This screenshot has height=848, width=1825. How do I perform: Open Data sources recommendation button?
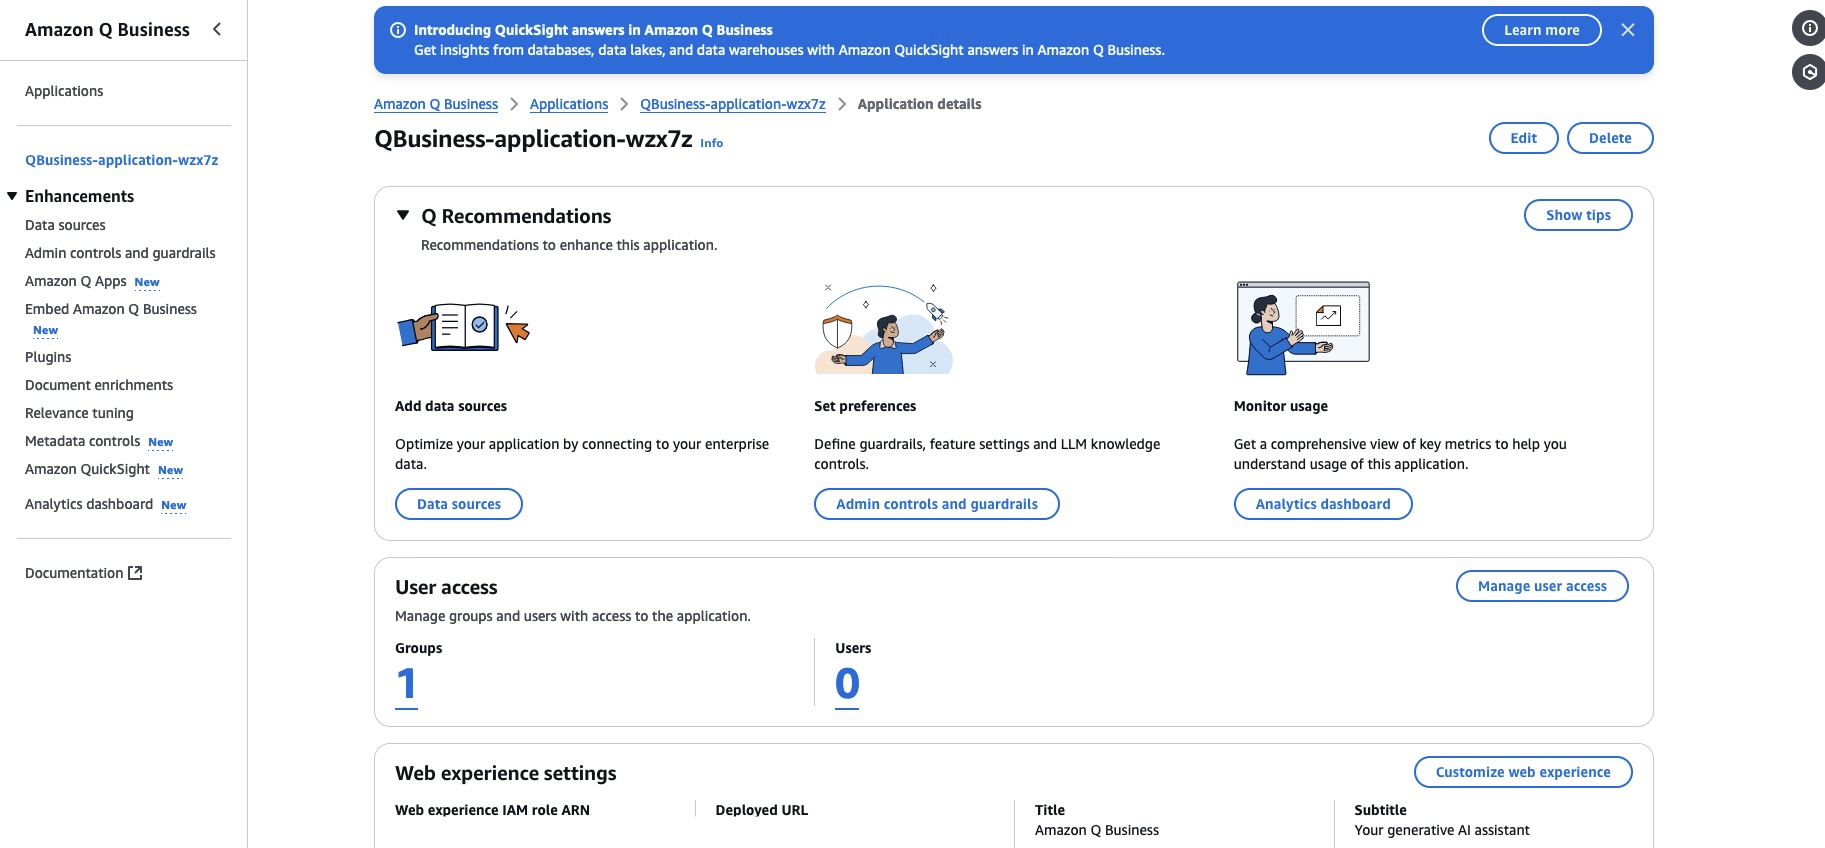pos(459,504)
